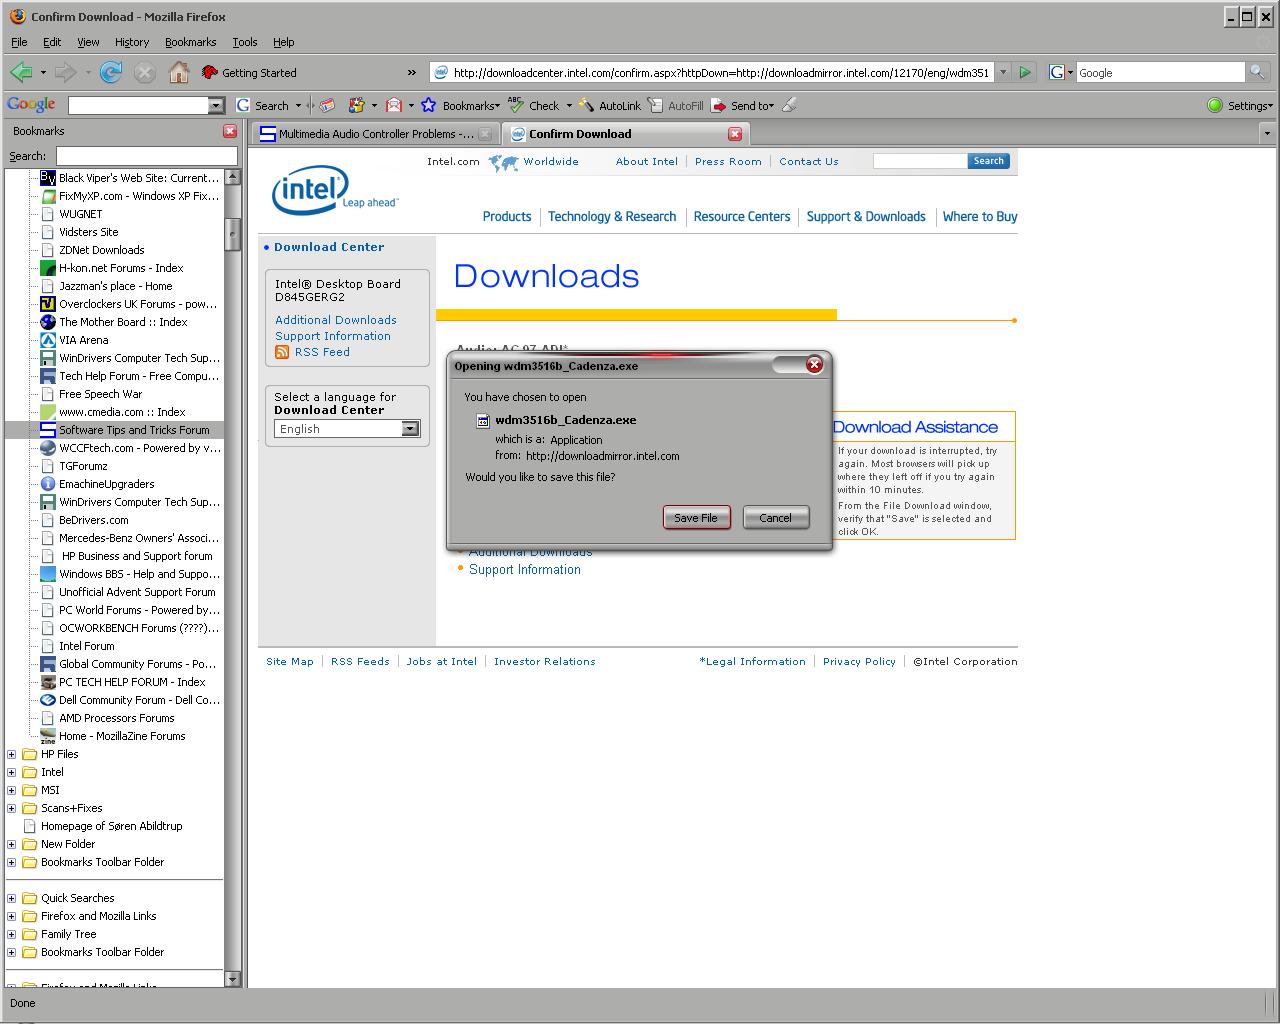Click the magnifying glass search icon
Screen dimensions: 1280x1024
click(1258, 72)
